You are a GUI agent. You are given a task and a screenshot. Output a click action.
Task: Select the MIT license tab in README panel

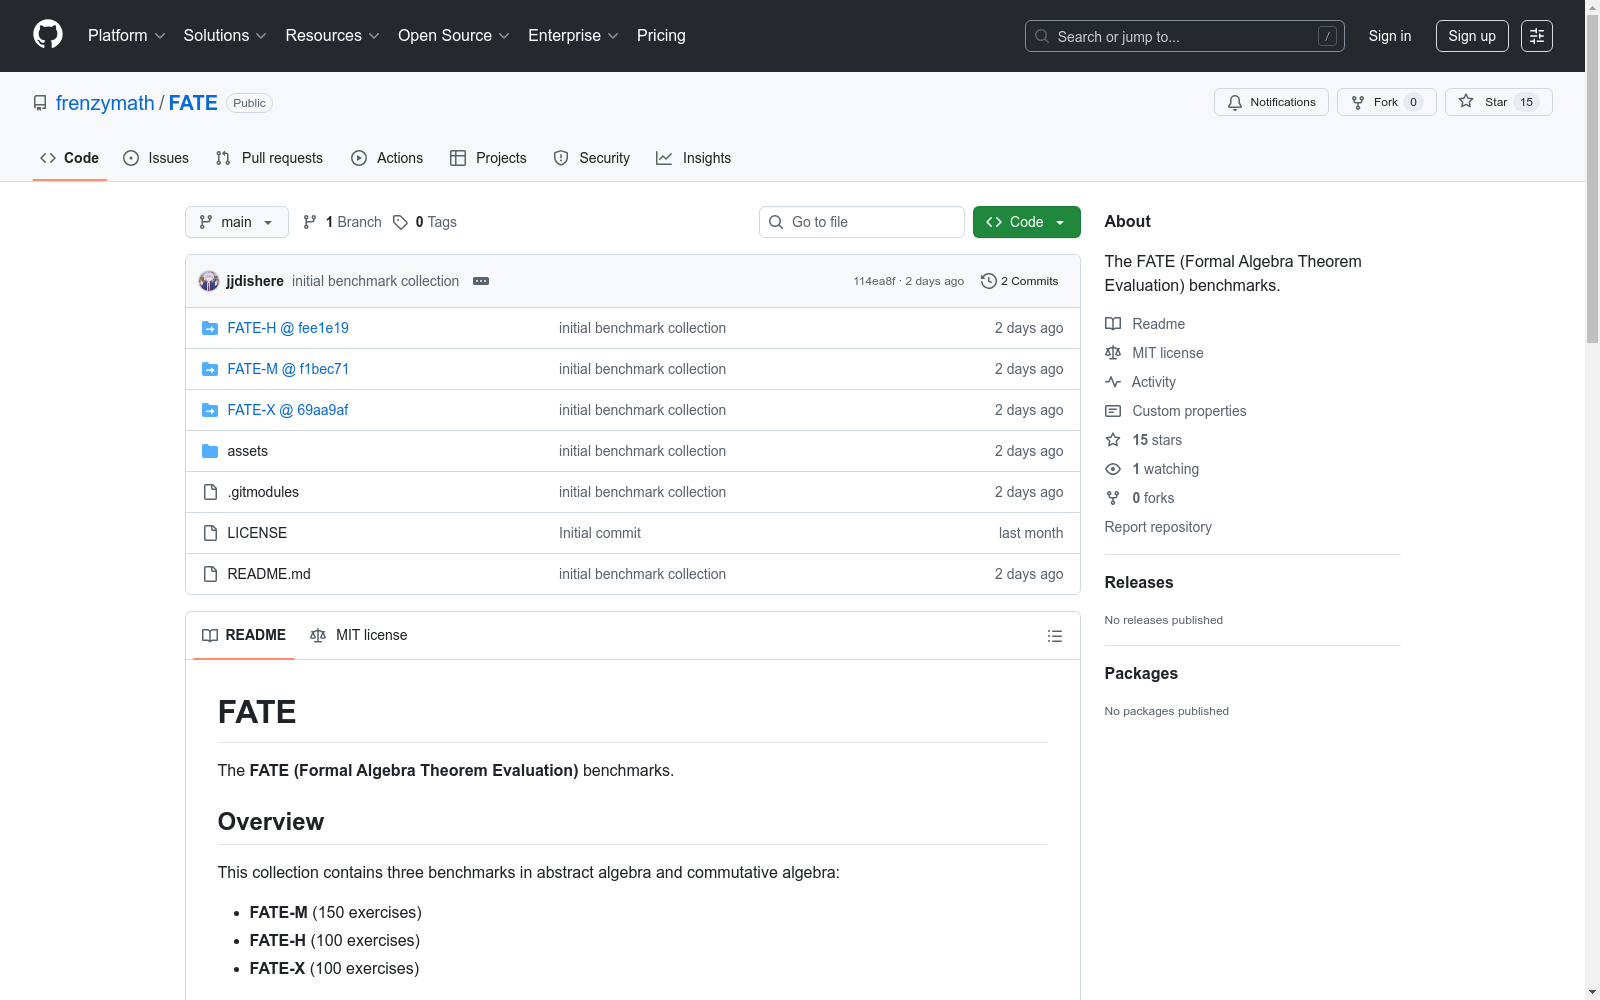tap(359, 635)
